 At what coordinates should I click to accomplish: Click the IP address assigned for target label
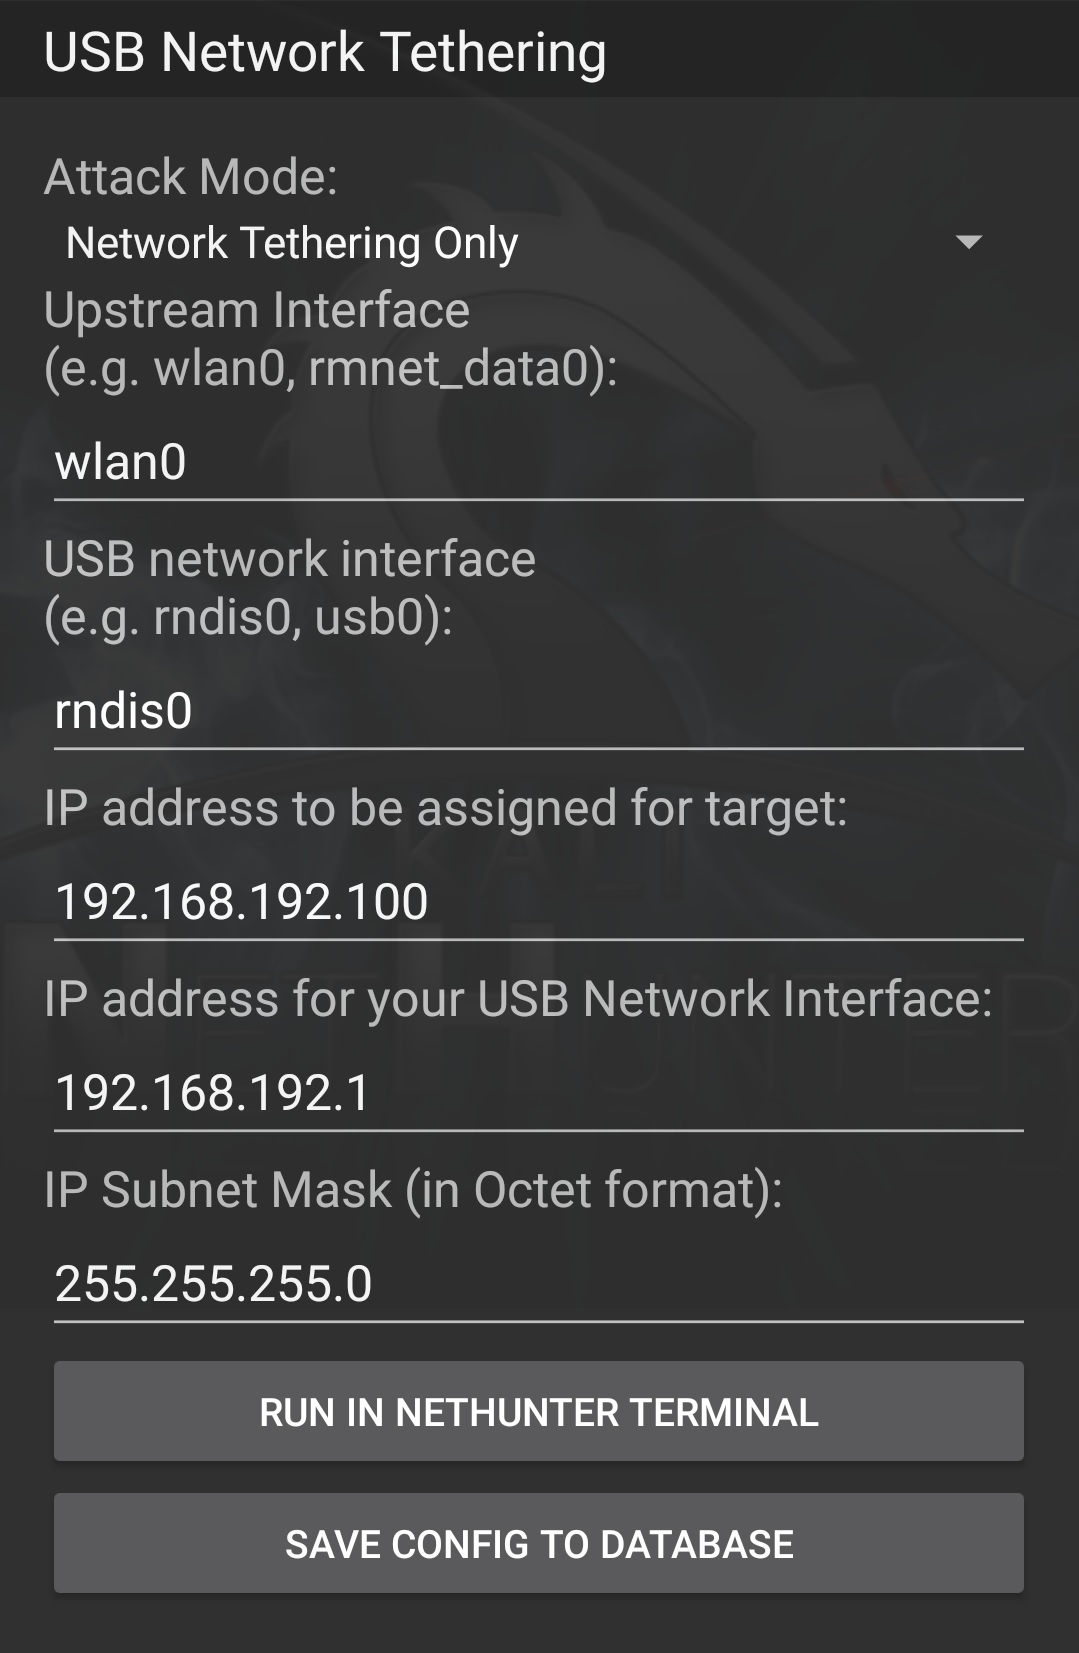445,808
